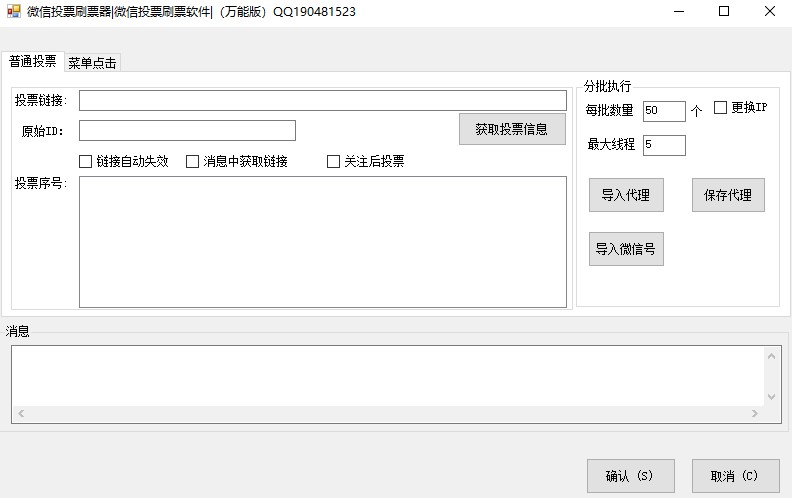This screenshot has height=498, width=792.
Task: Click the 取消 (C) button
Action: [735, 476]
